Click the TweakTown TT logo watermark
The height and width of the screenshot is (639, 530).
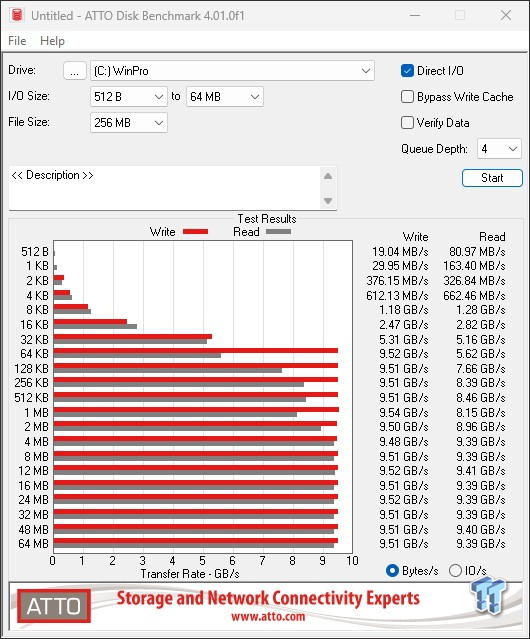[488, 596]
